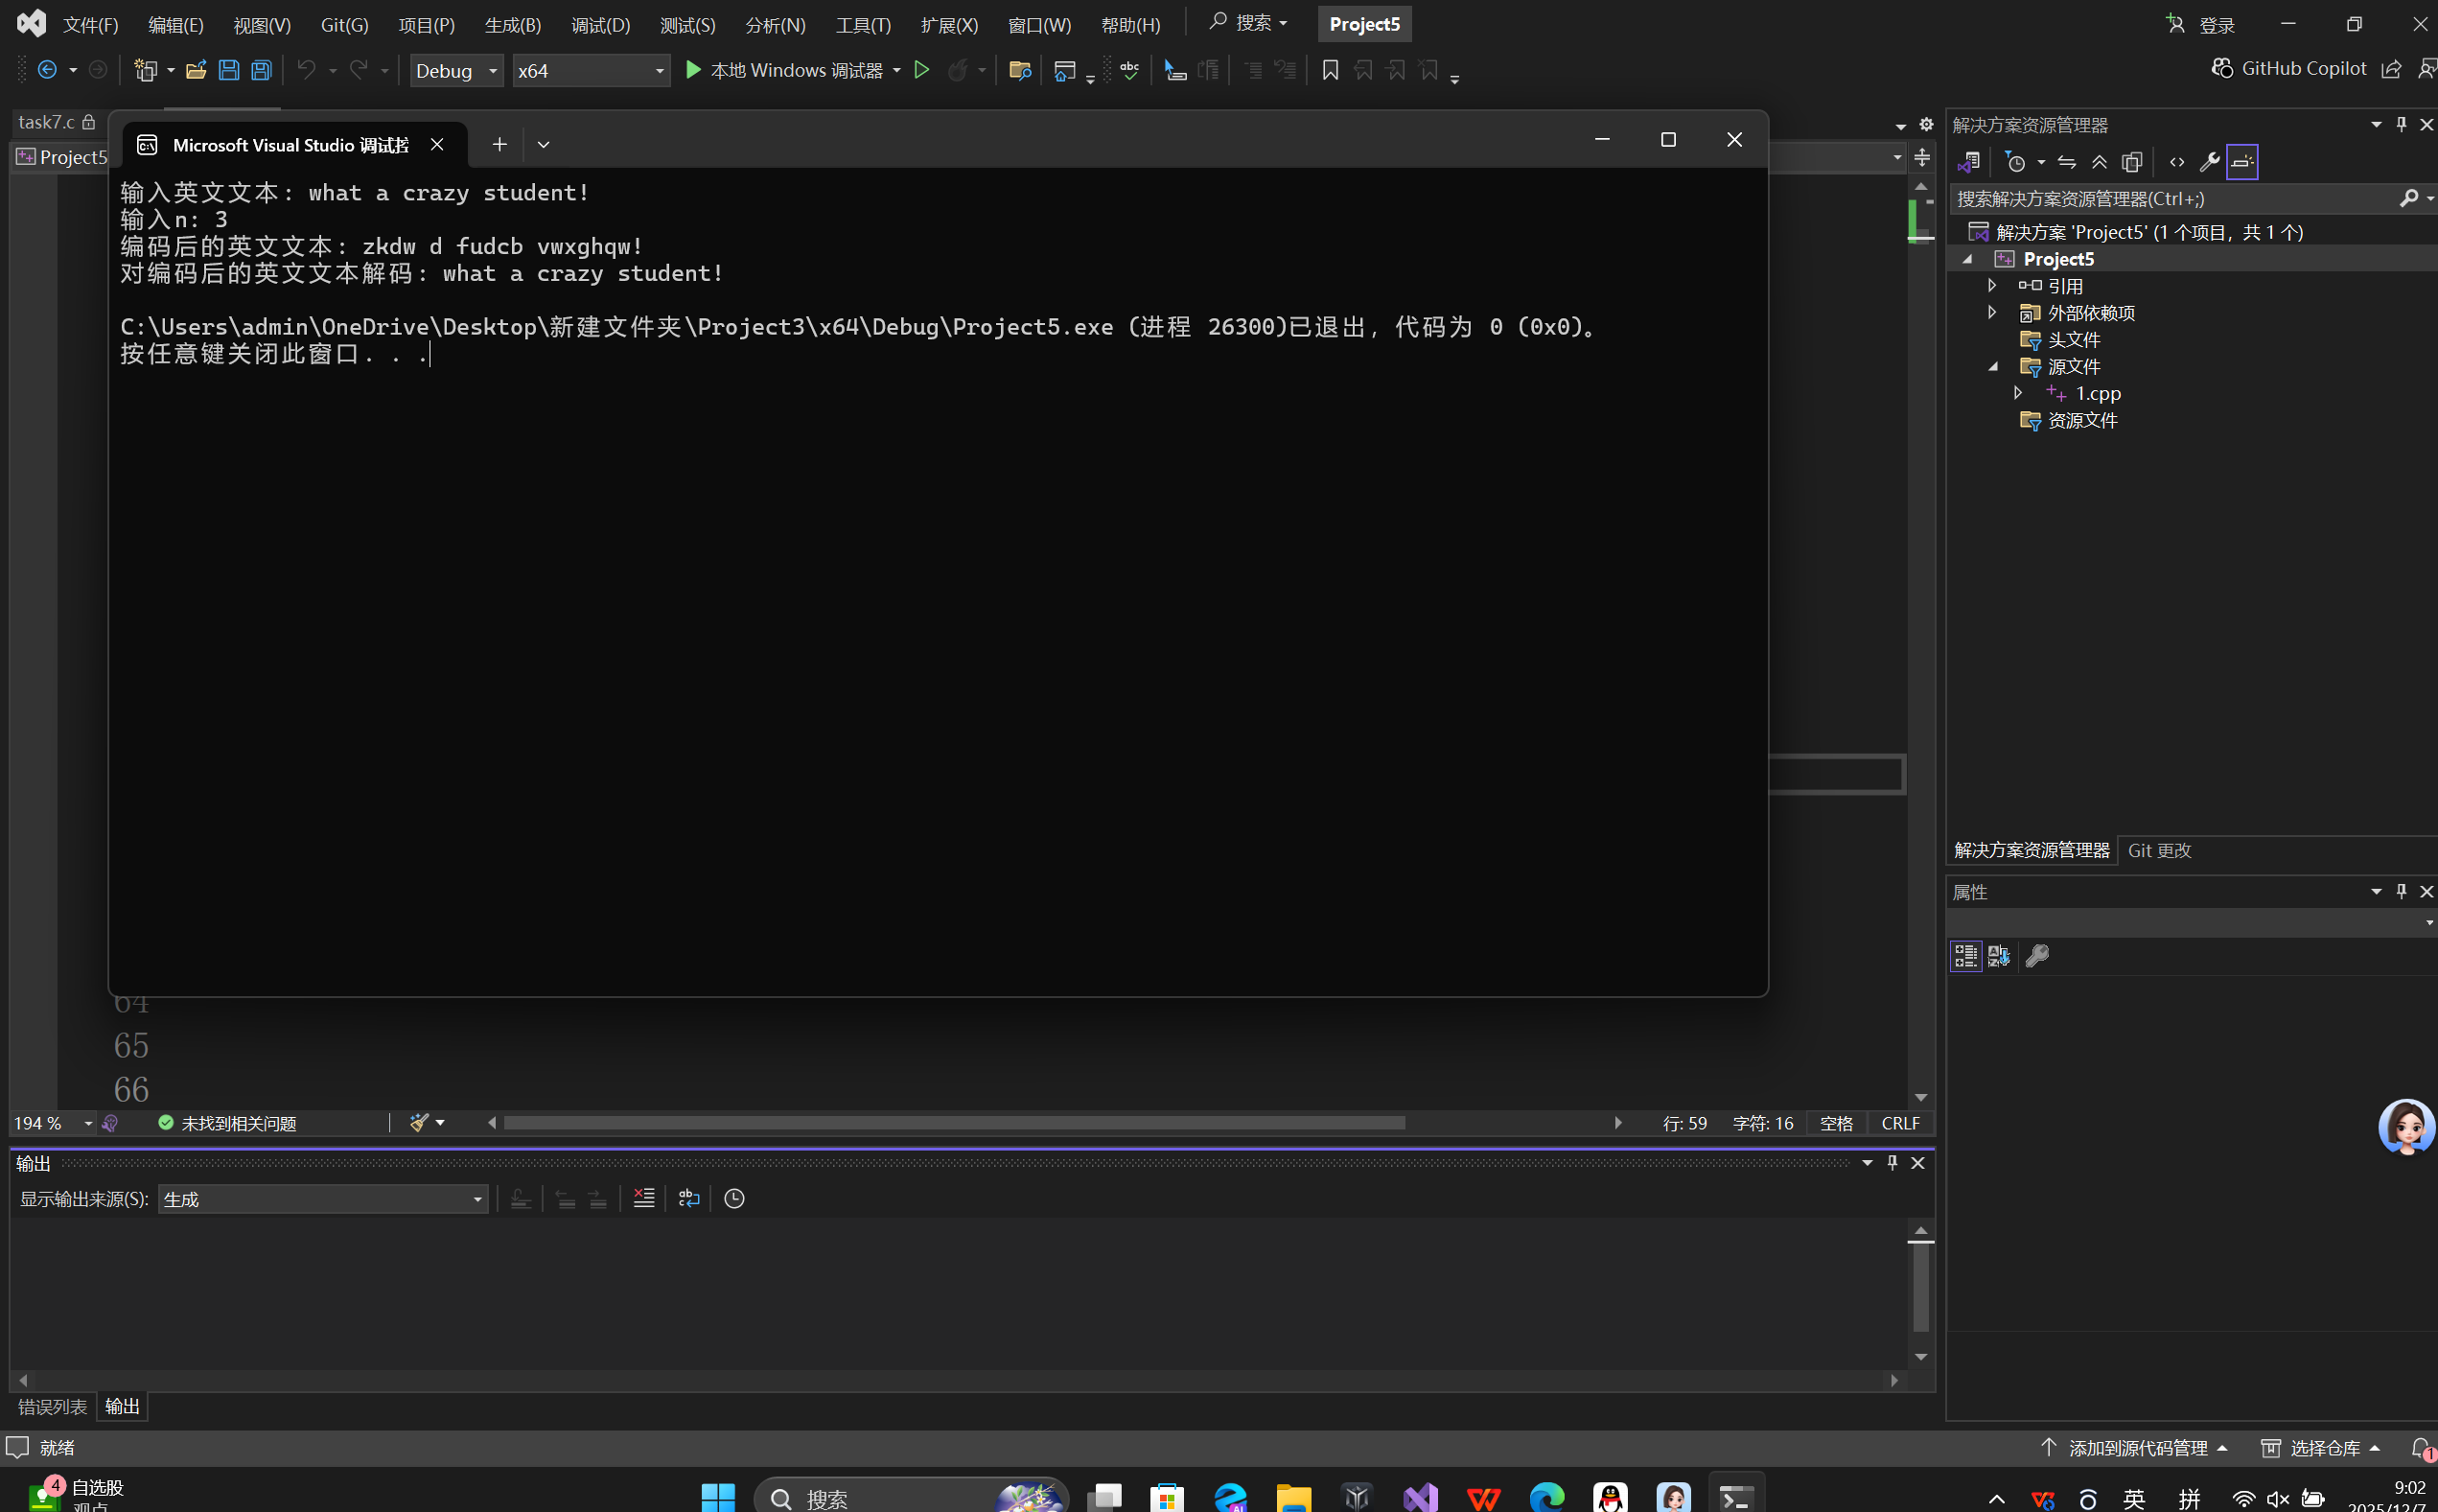Click the wrench properties icon in Solution Explorer
The image size is (2438, 1512).
click(x=2209, y=162)
